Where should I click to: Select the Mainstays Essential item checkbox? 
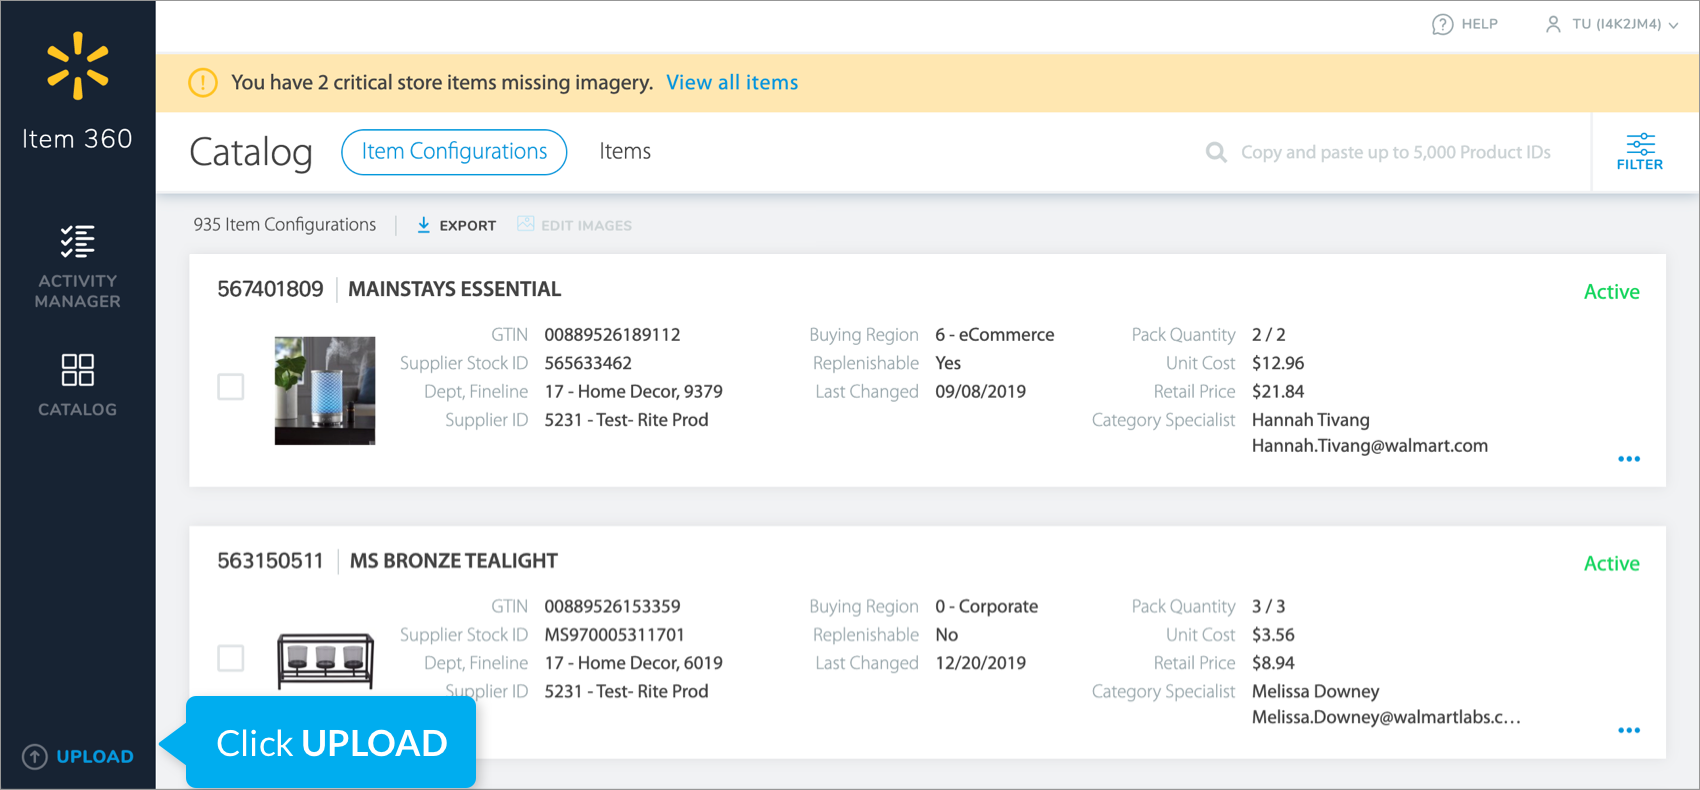231,387
